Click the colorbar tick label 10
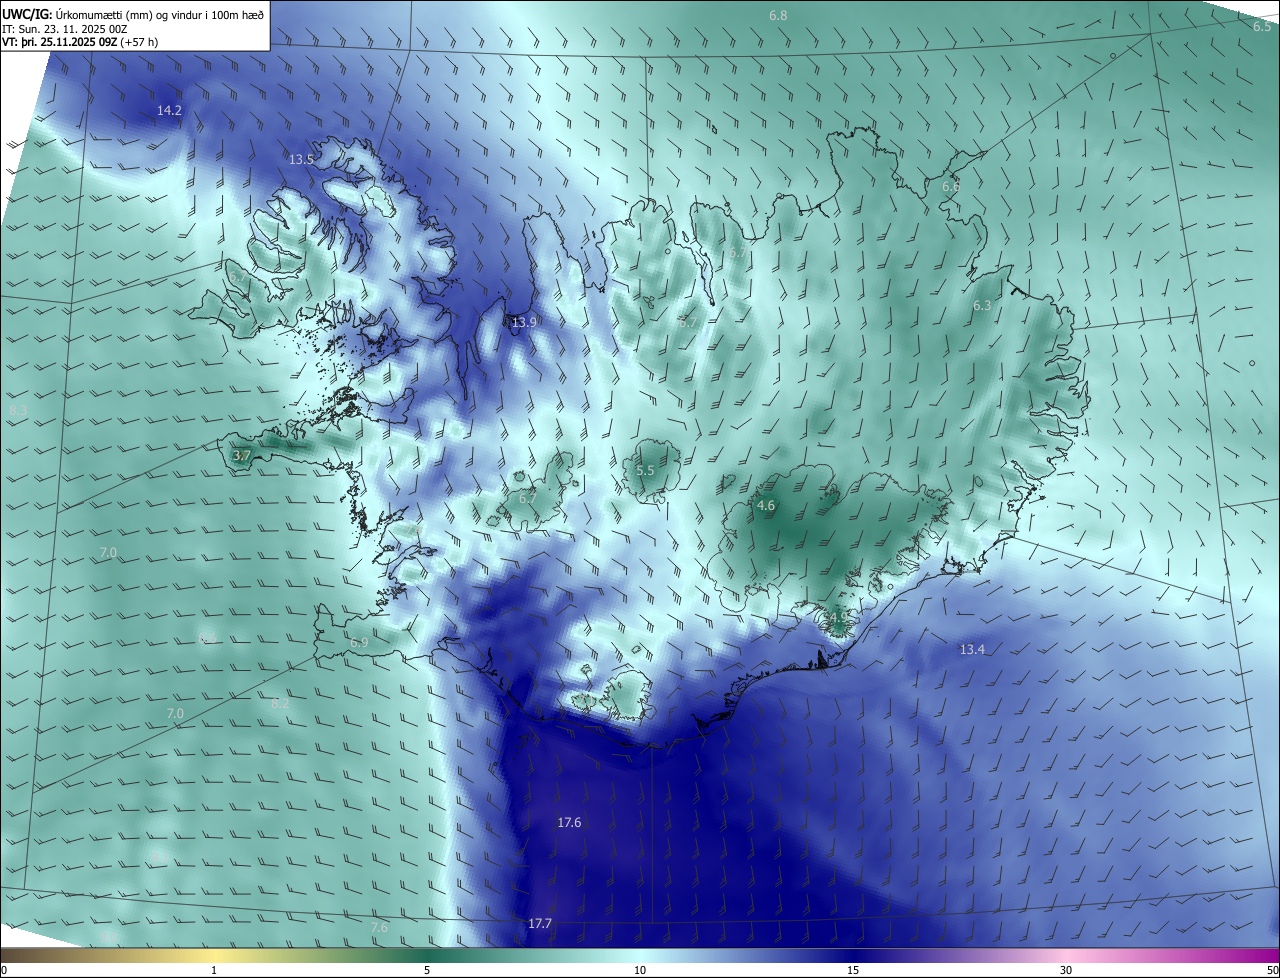 pos(640,970)
